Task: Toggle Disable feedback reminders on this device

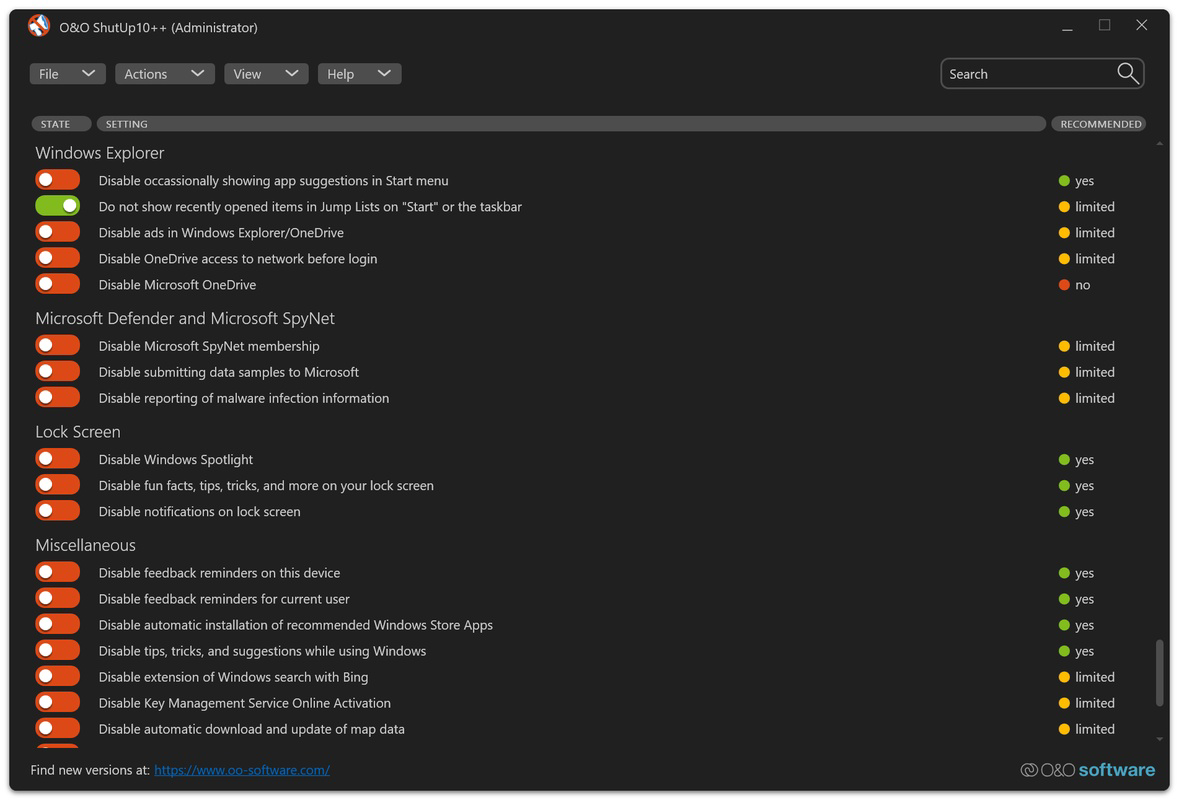Action: pyautogui.click(x=57, y=572)
